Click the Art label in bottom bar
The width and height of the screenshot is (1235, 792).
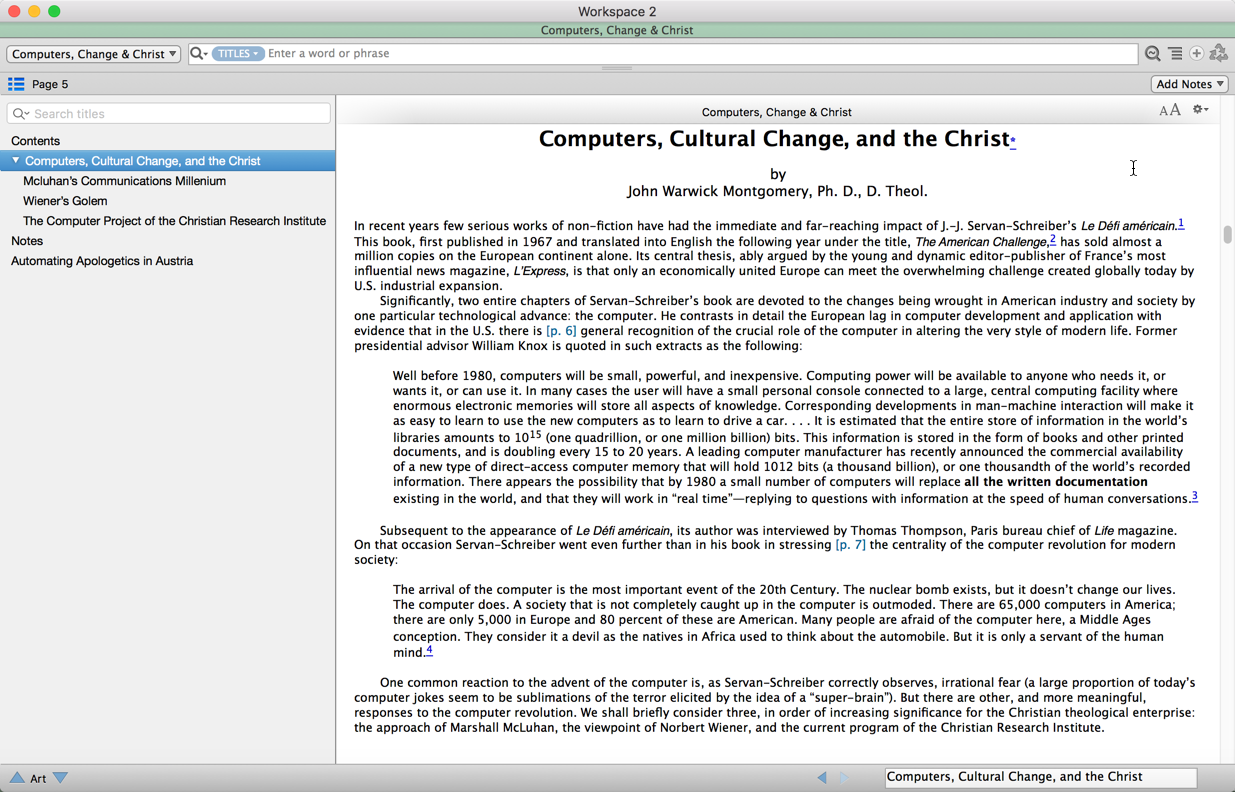(x=38, y=778)
